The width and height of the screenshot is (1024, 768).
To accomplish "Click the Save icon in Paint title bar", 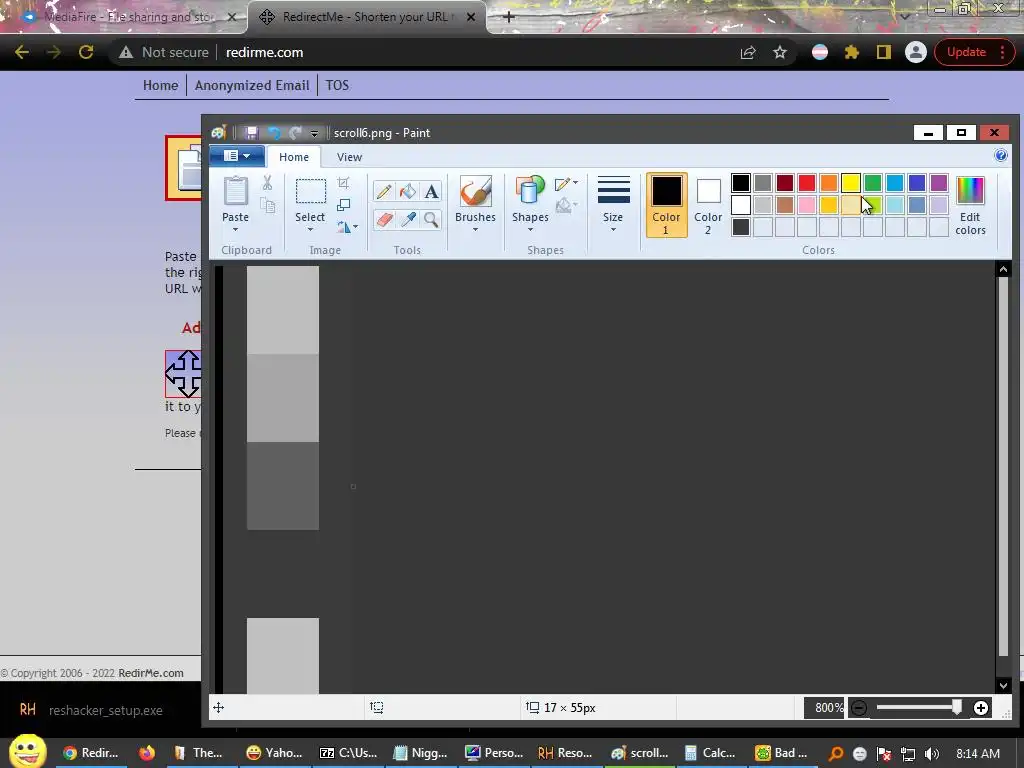I will click(x=251, y=133).
